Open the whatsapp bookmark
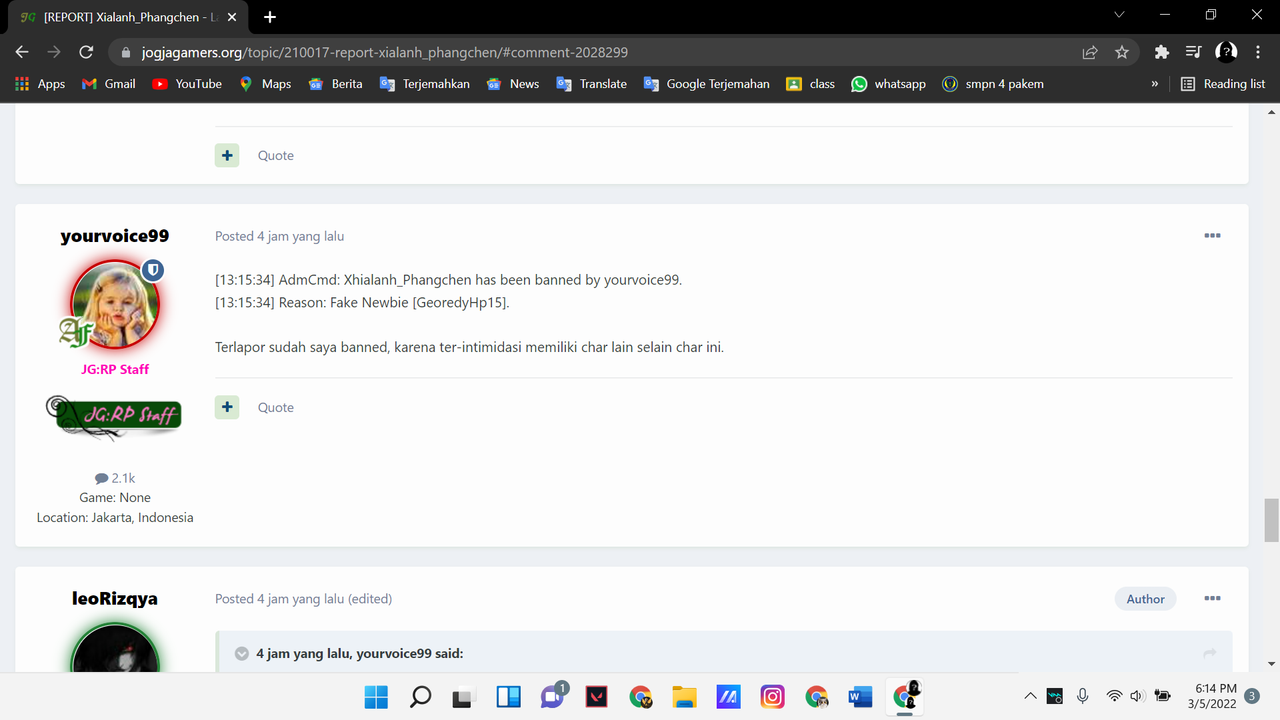This screenshot has width=1280, height=720. tap(889, 84)
